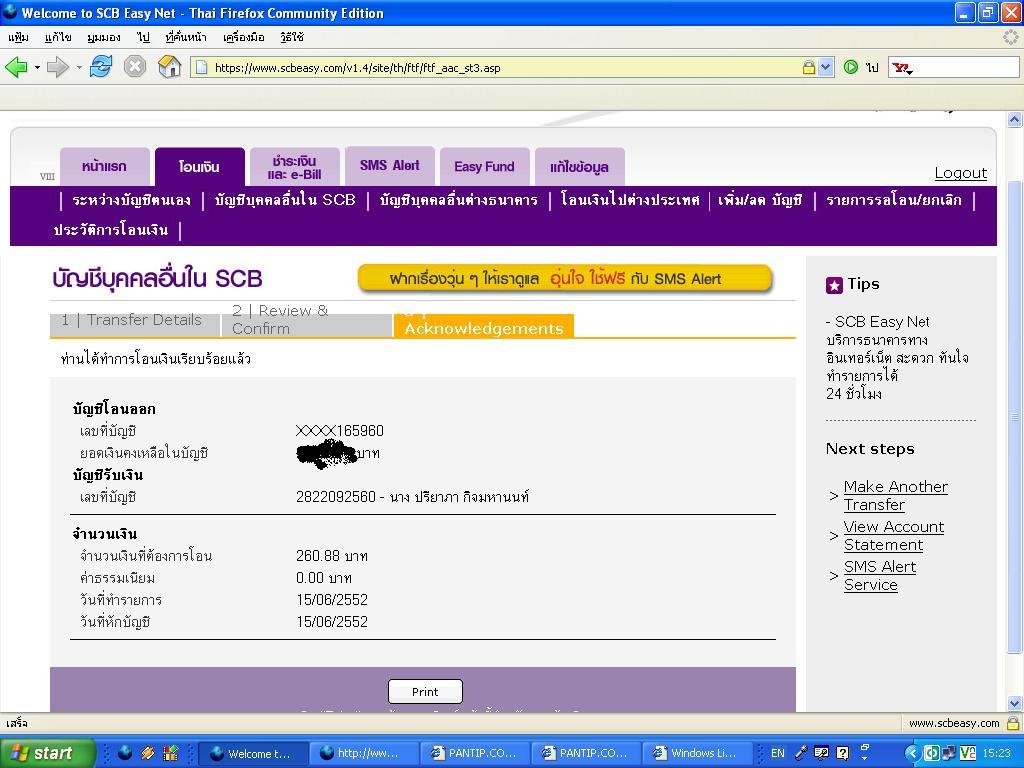Image resolution: width=1024 pixels, height=768 pixels.
Task: Click the language bar help question icon
Action: pos(842,753)
